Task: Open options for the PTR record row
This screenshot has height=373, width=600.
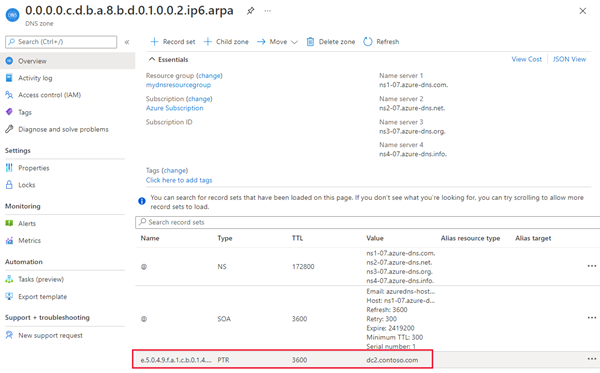Action: [592, 359]
